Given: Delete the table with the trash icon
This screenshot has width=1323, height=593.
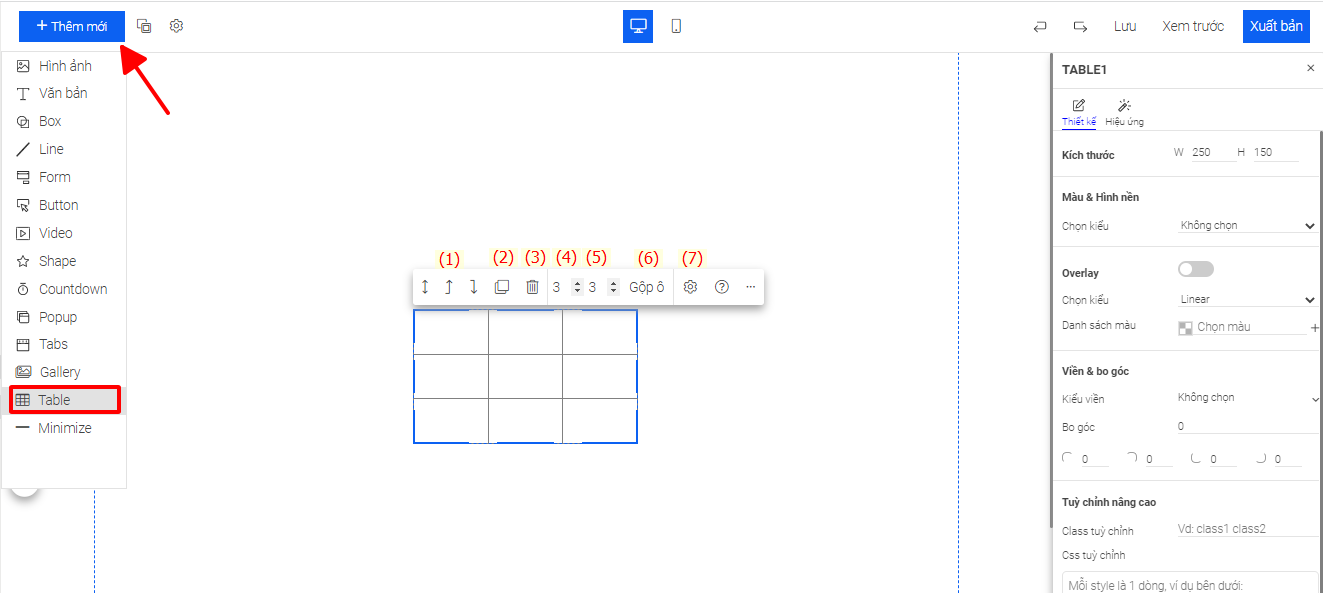Looking at the screenshot, I should tap(532, 287).
